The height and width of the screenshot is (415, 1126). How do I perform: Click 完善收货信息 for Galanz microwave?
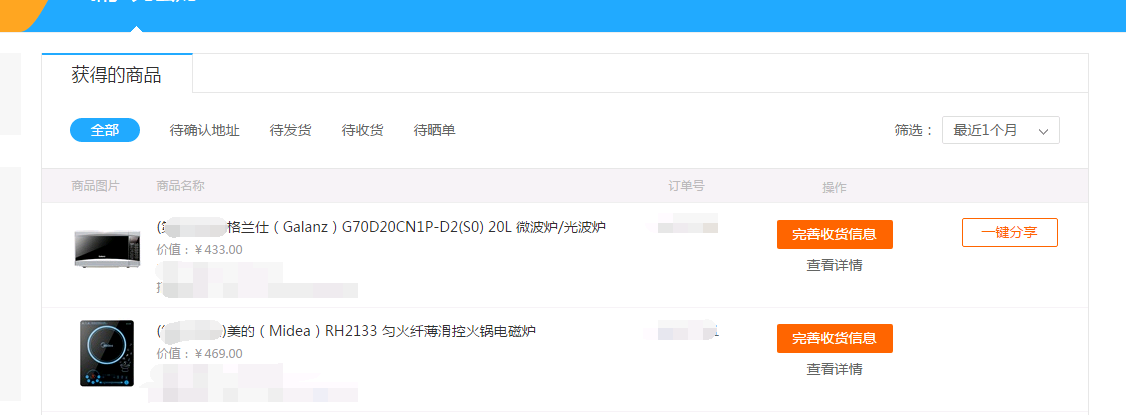tap(834, 235)
